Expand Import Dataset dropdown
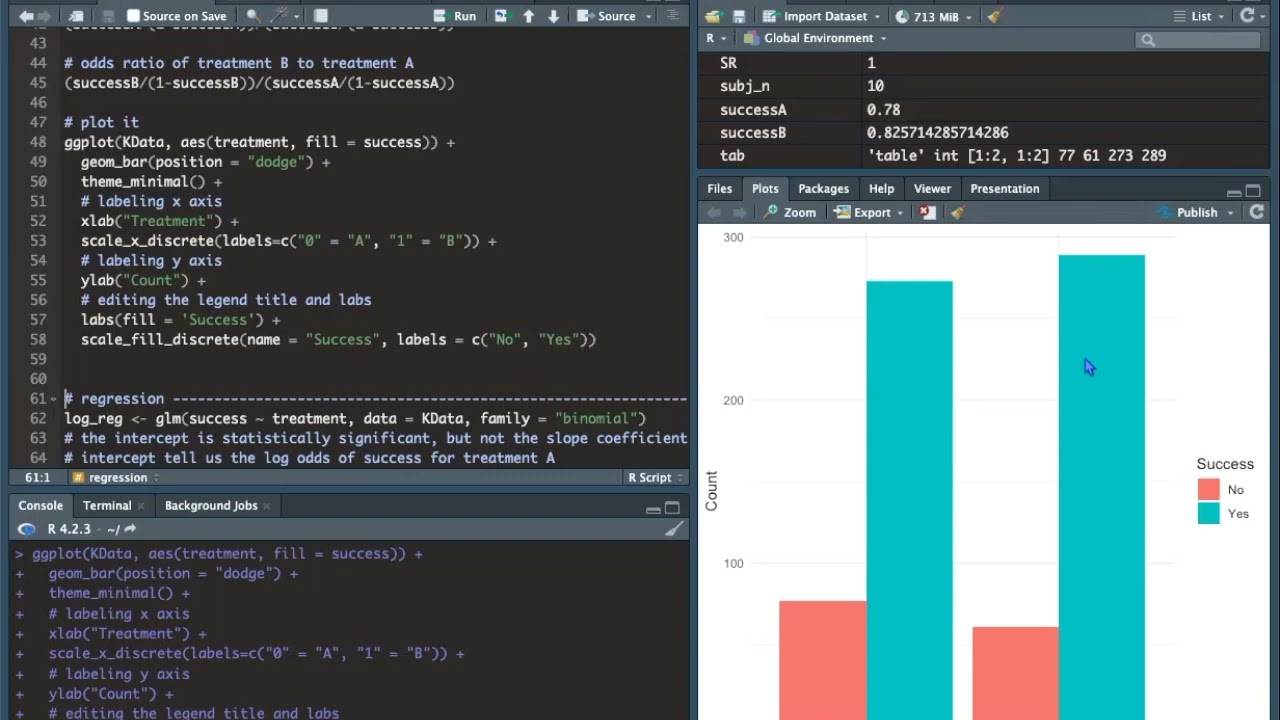Screen dimensions: 1280x720 click(x=819, y=16)
